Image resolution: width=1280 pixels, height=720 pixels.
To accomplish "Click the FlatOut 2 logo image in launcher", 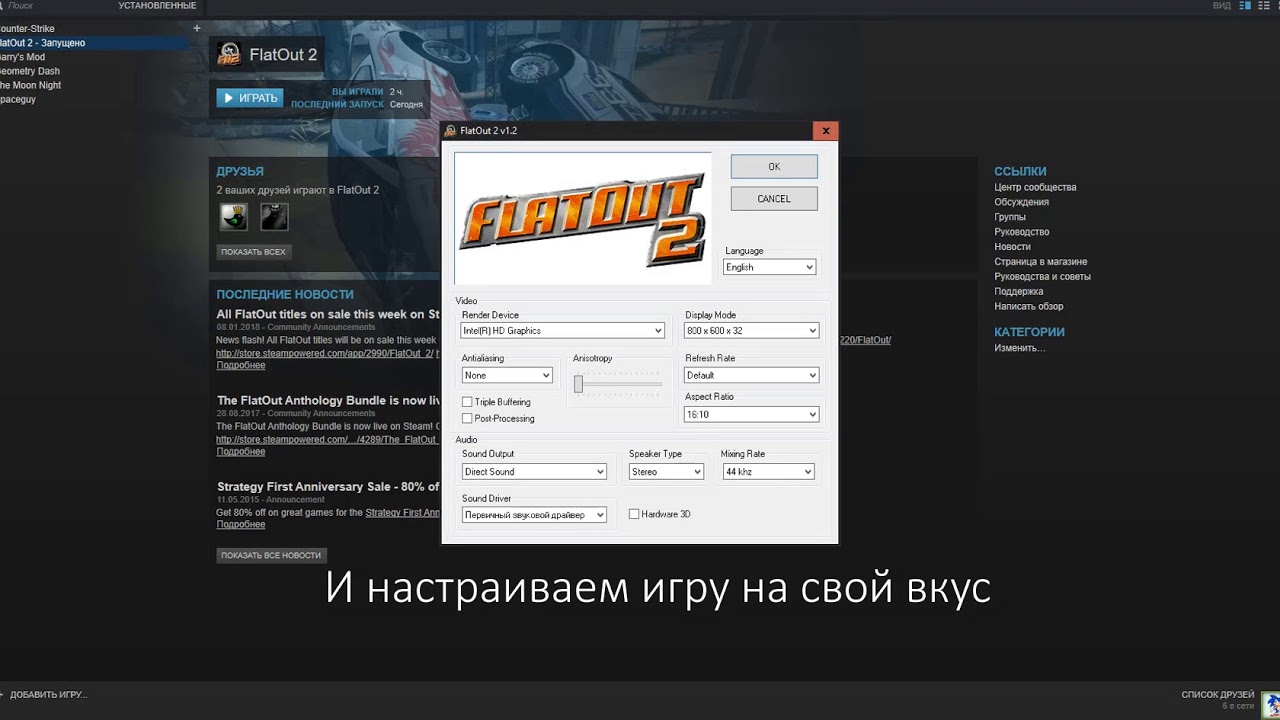I will (583, 218).
